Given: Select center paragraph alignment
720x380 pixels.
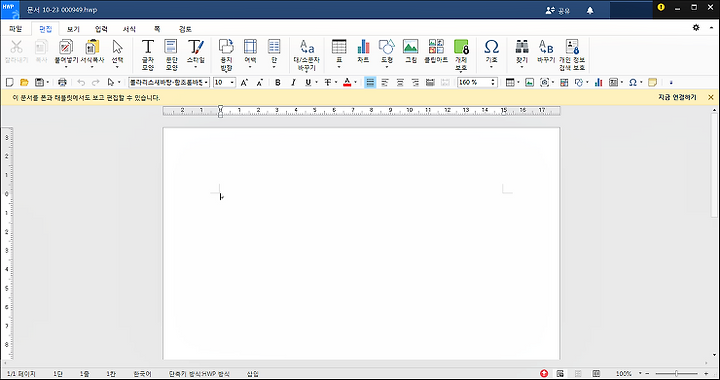Looking at the screenshot, I should pos(400,83).
